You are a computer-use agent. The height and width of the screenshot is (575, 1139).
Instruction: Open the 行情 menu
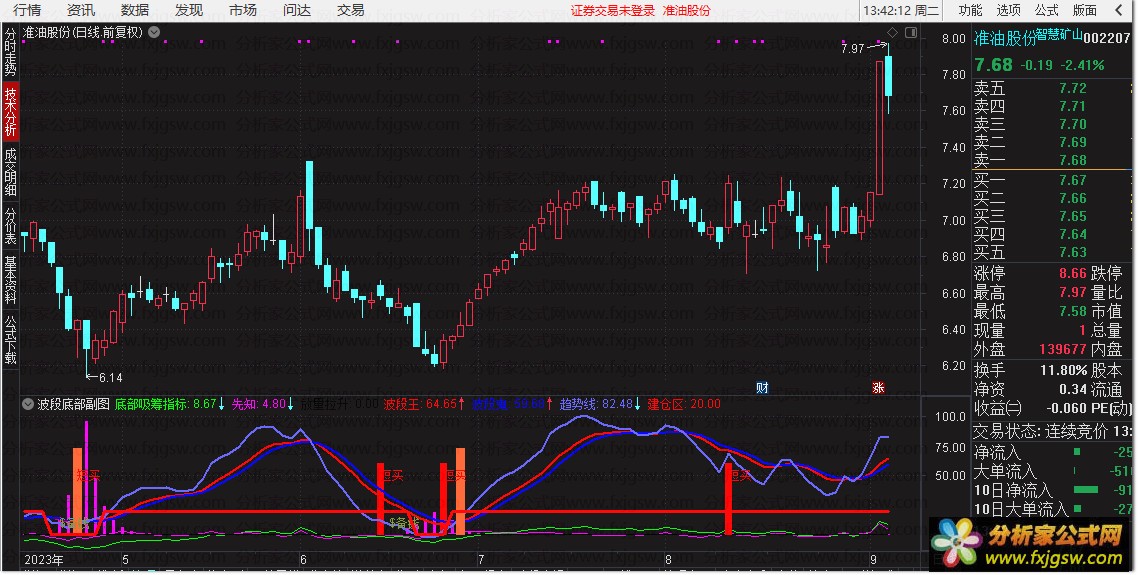27,10
